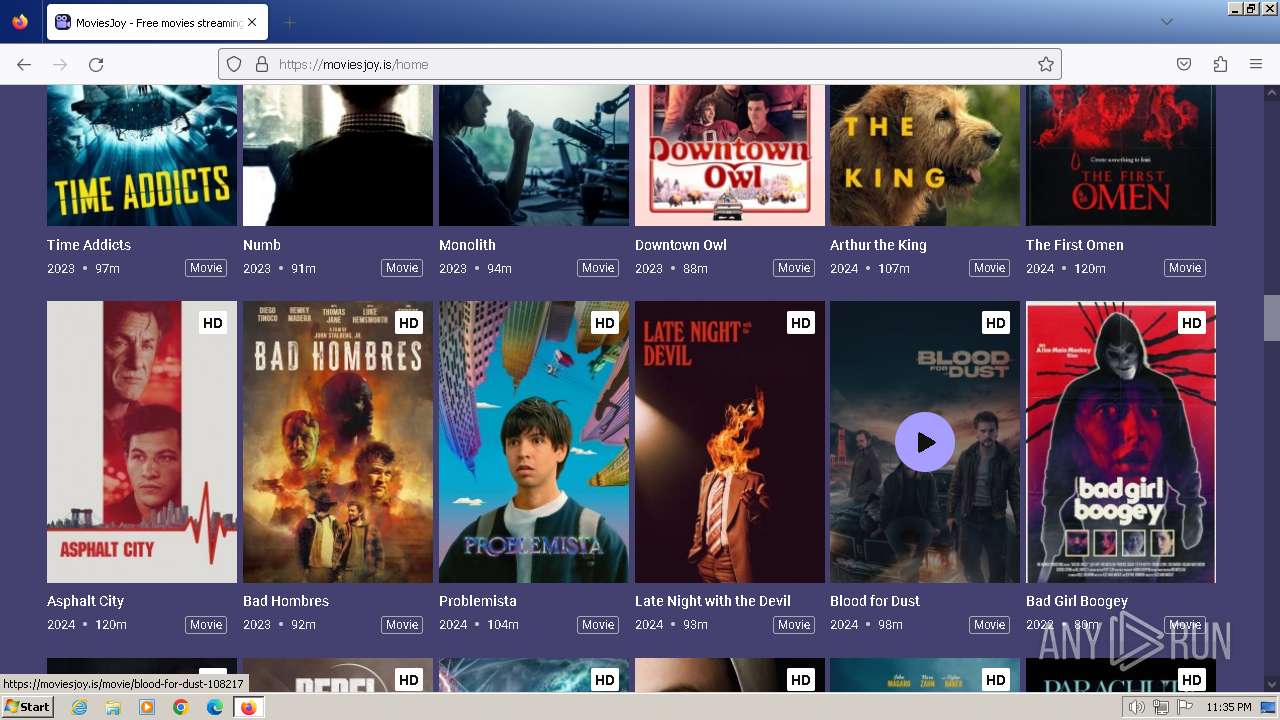Launch Microsoft Edge from the taskbar
The image size is (1280, 720).
click(x=215, y=707)
